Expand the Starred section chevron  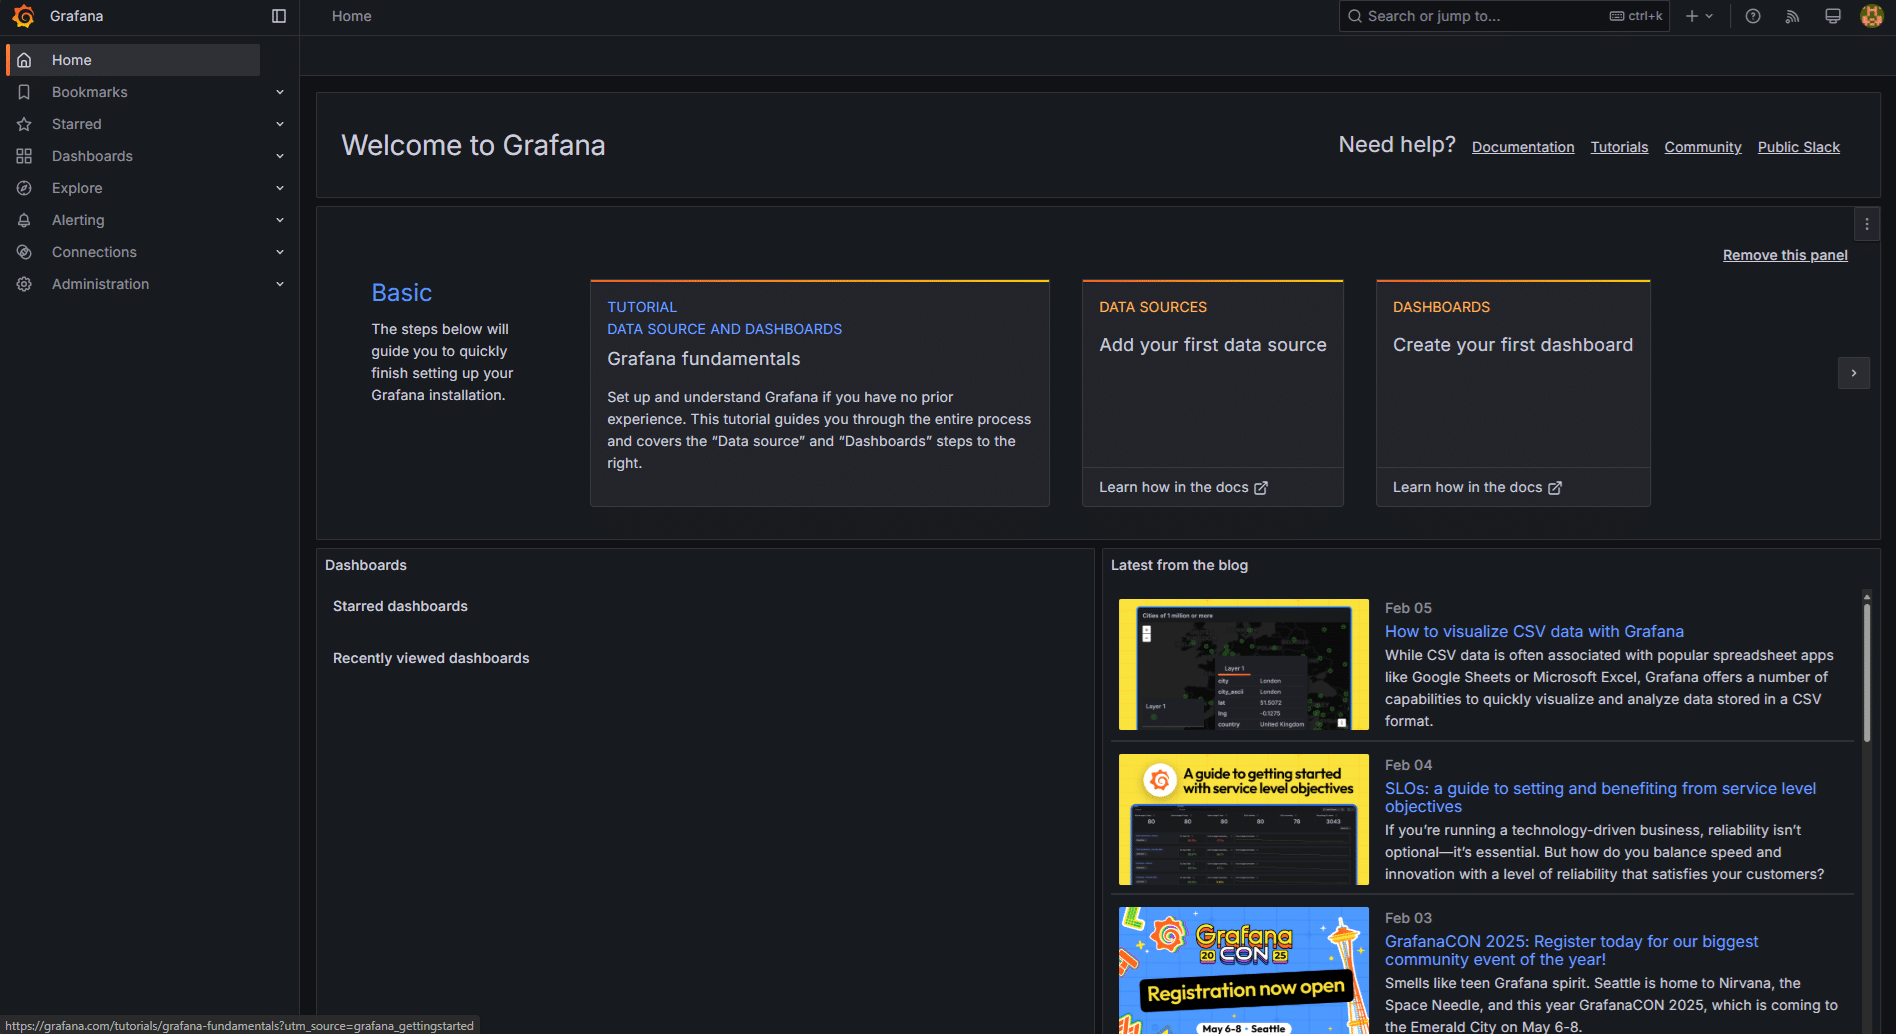(280, 124)
